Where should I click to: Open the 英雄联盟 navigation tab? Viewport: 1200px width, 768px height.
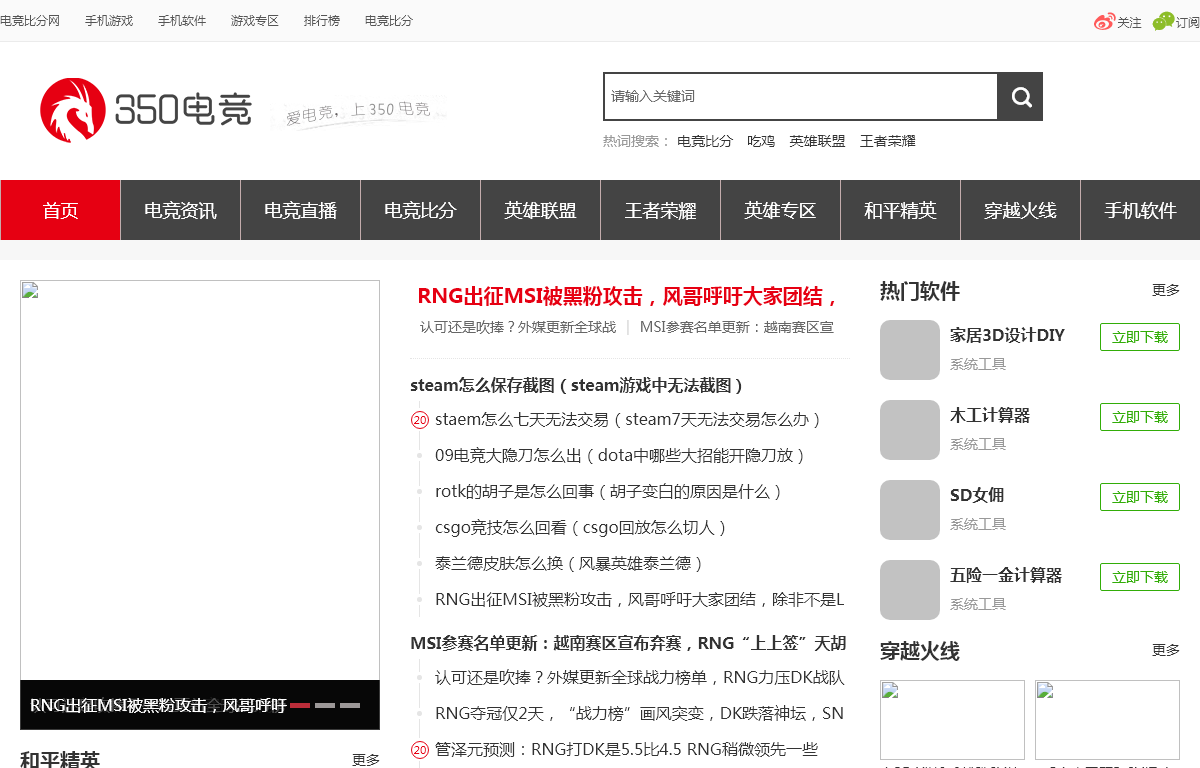click(540, 210)
